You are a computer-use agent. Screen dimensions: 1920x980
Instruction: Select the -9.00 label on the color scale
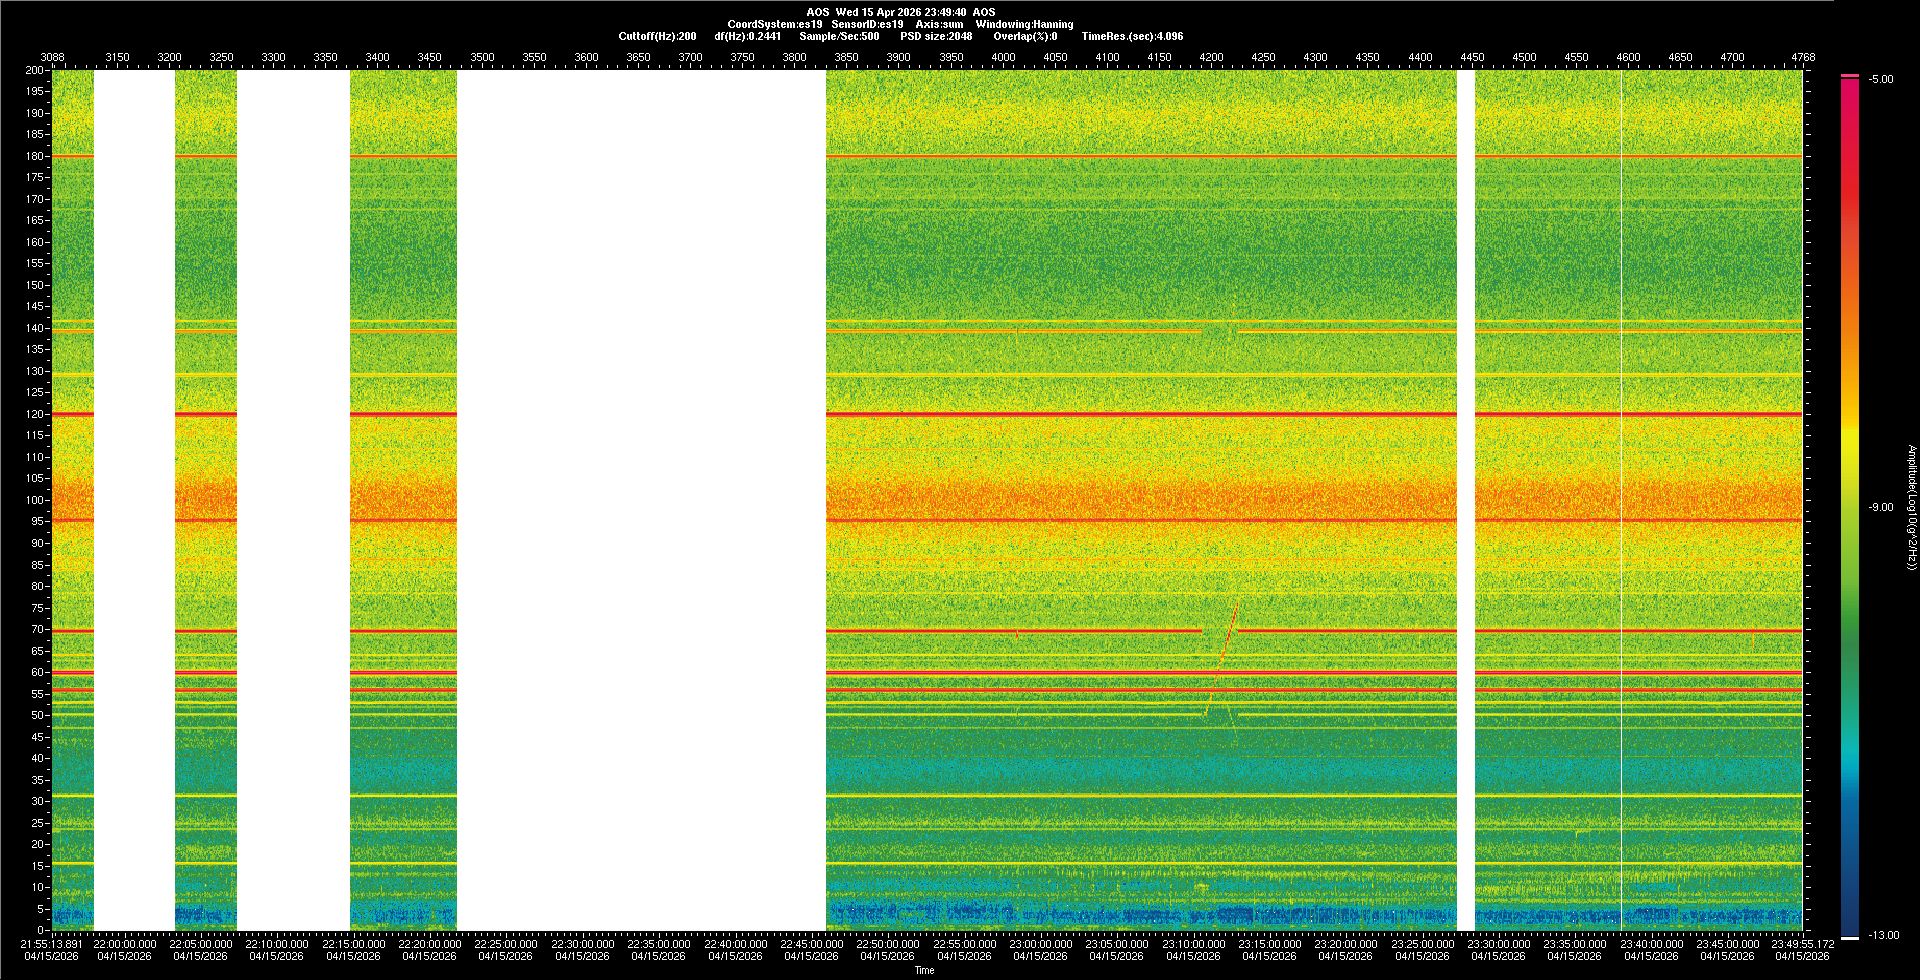click(x=1881, y=508)
